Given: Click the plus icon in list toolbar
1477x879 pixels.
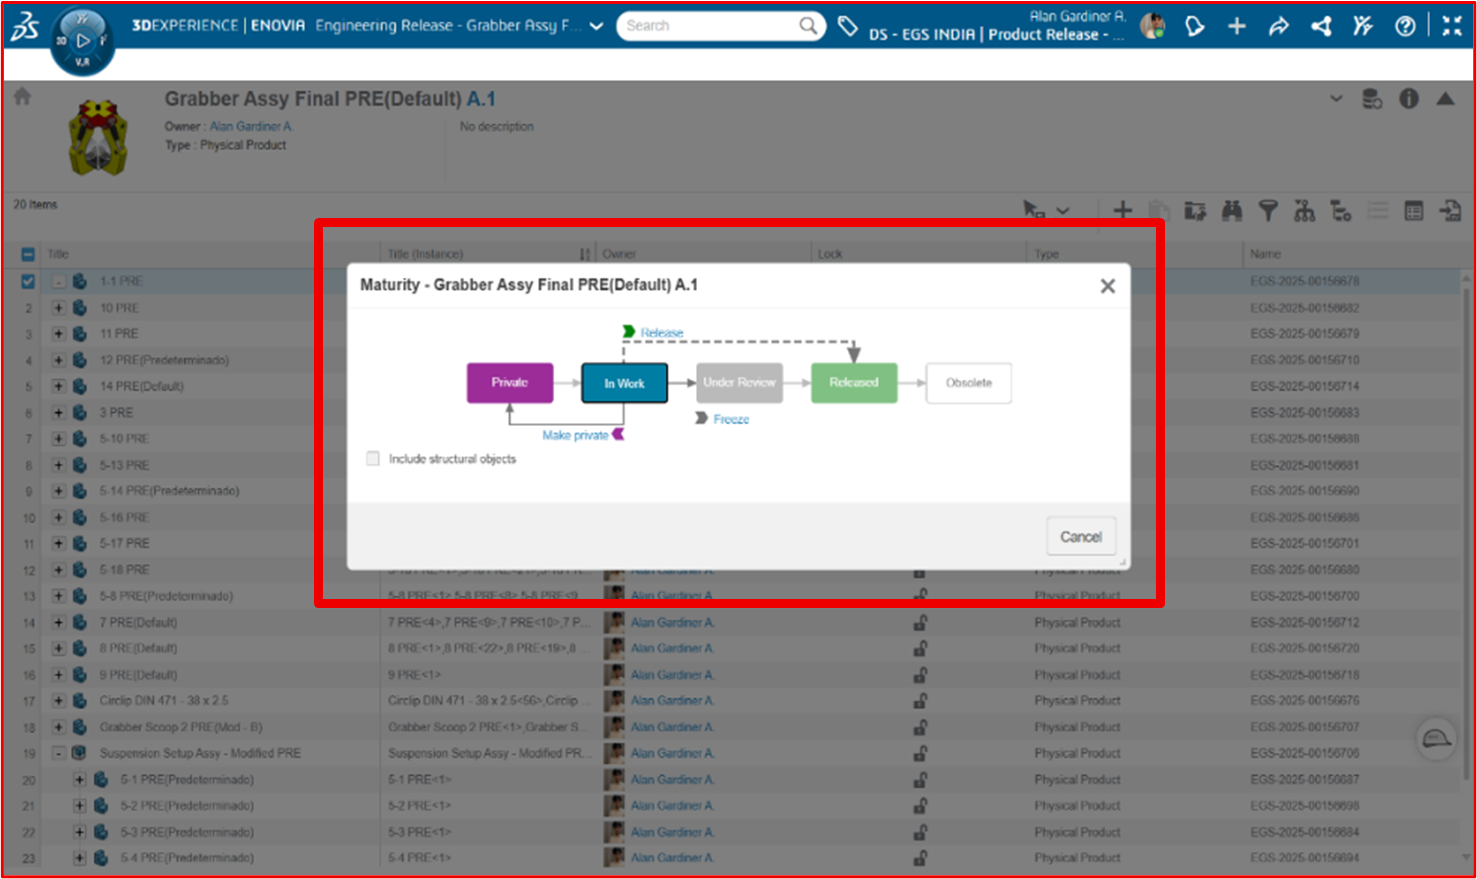Looking at the screenshot, I should tap(1123, 210).
